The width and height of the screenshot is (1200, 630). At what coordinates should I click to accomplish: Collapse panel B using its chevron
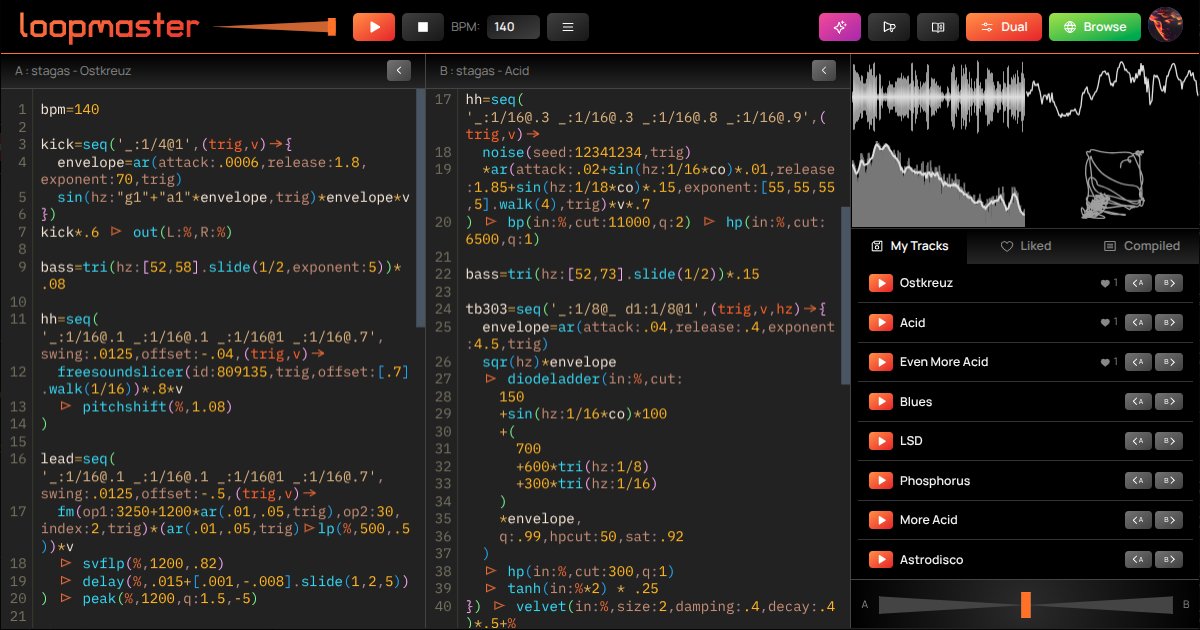coord(823,71)
